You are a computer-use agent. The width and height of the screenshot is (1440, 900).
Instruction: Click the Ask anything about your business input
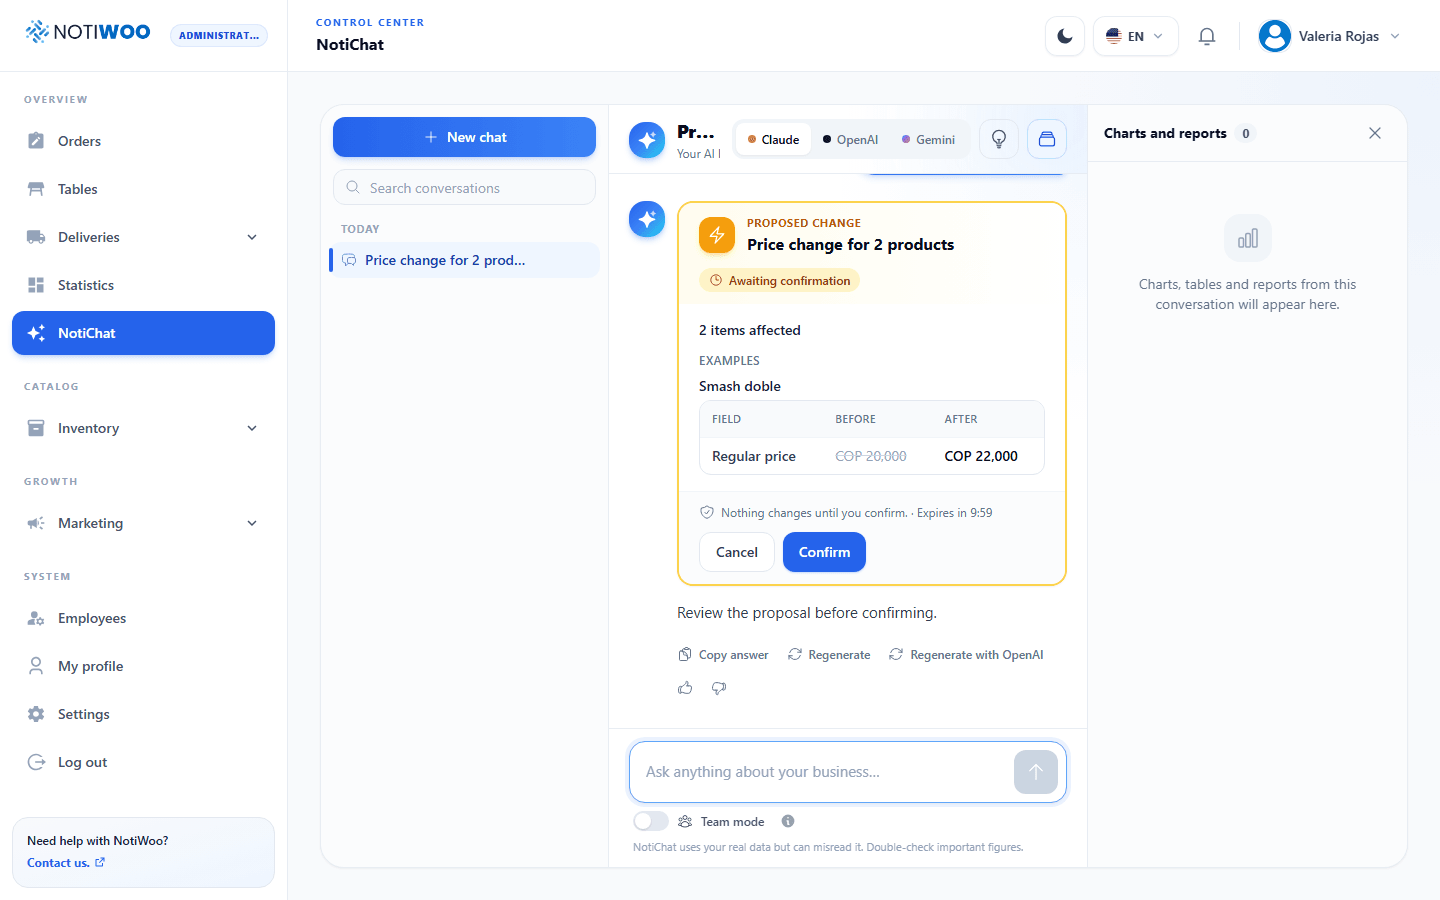822,772
